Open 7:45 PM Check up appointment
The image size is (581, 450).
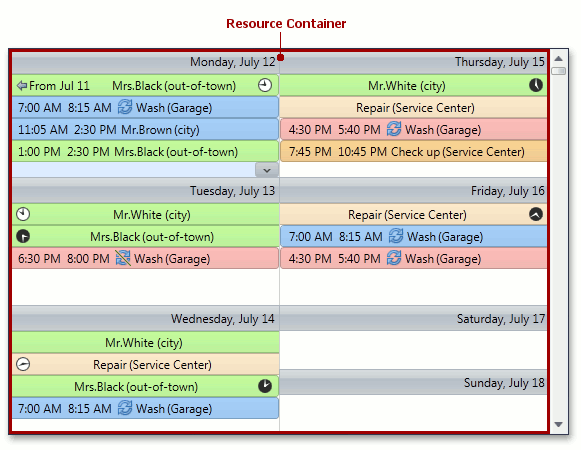(x=414, y=151)
